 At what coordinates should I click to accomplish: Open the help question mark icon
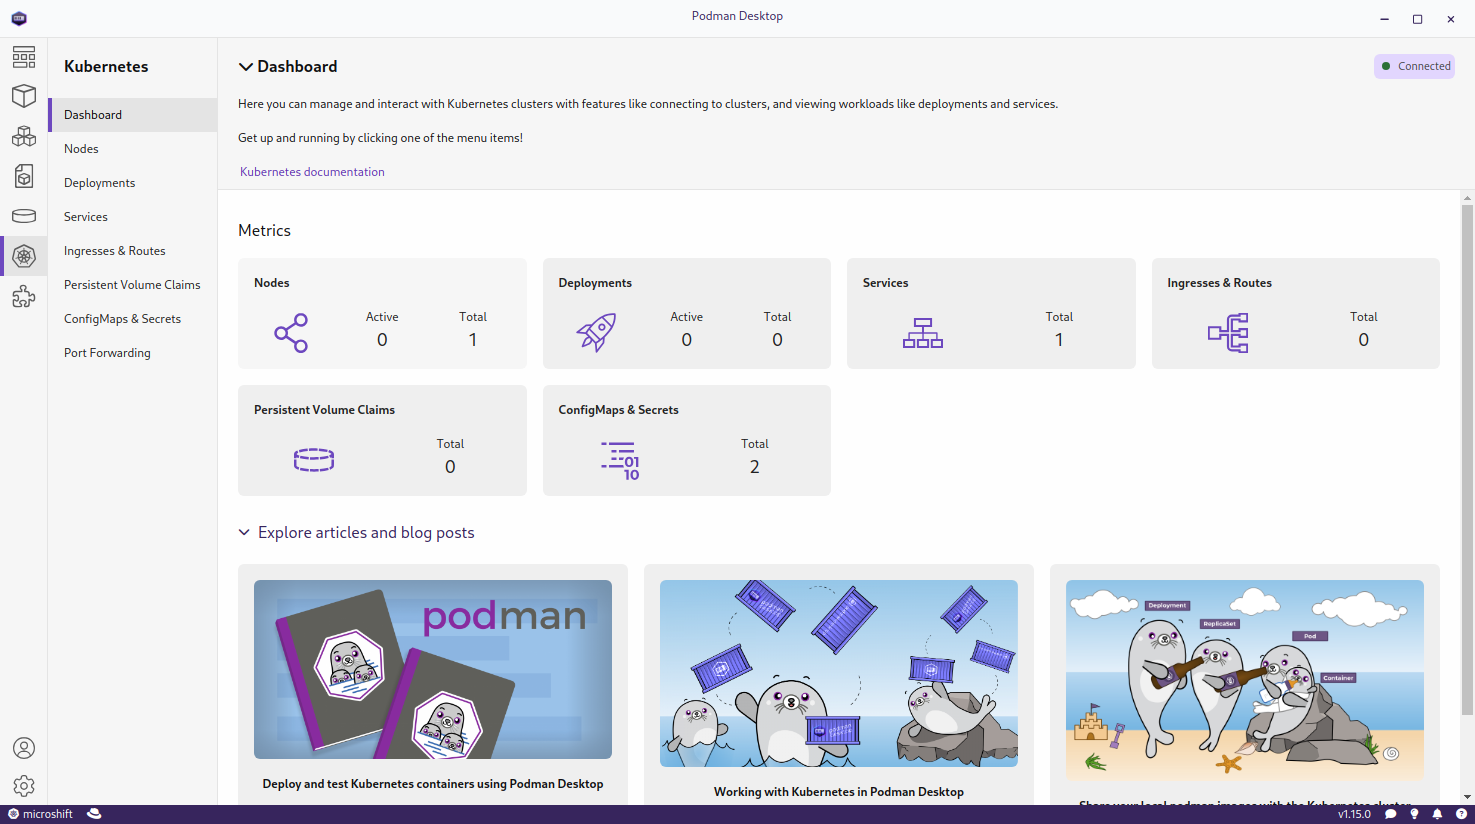click(1462, 814)
